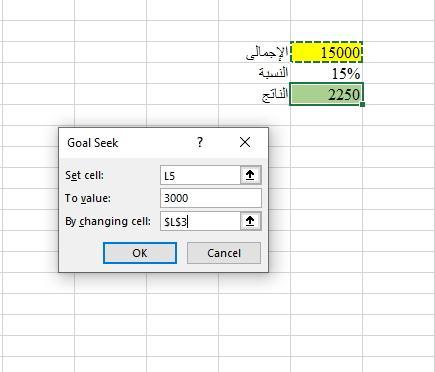This screenshot has width=435, height=372.
Task: Close the Goal Seek dialog with X
Action: [x=245, y=143]
